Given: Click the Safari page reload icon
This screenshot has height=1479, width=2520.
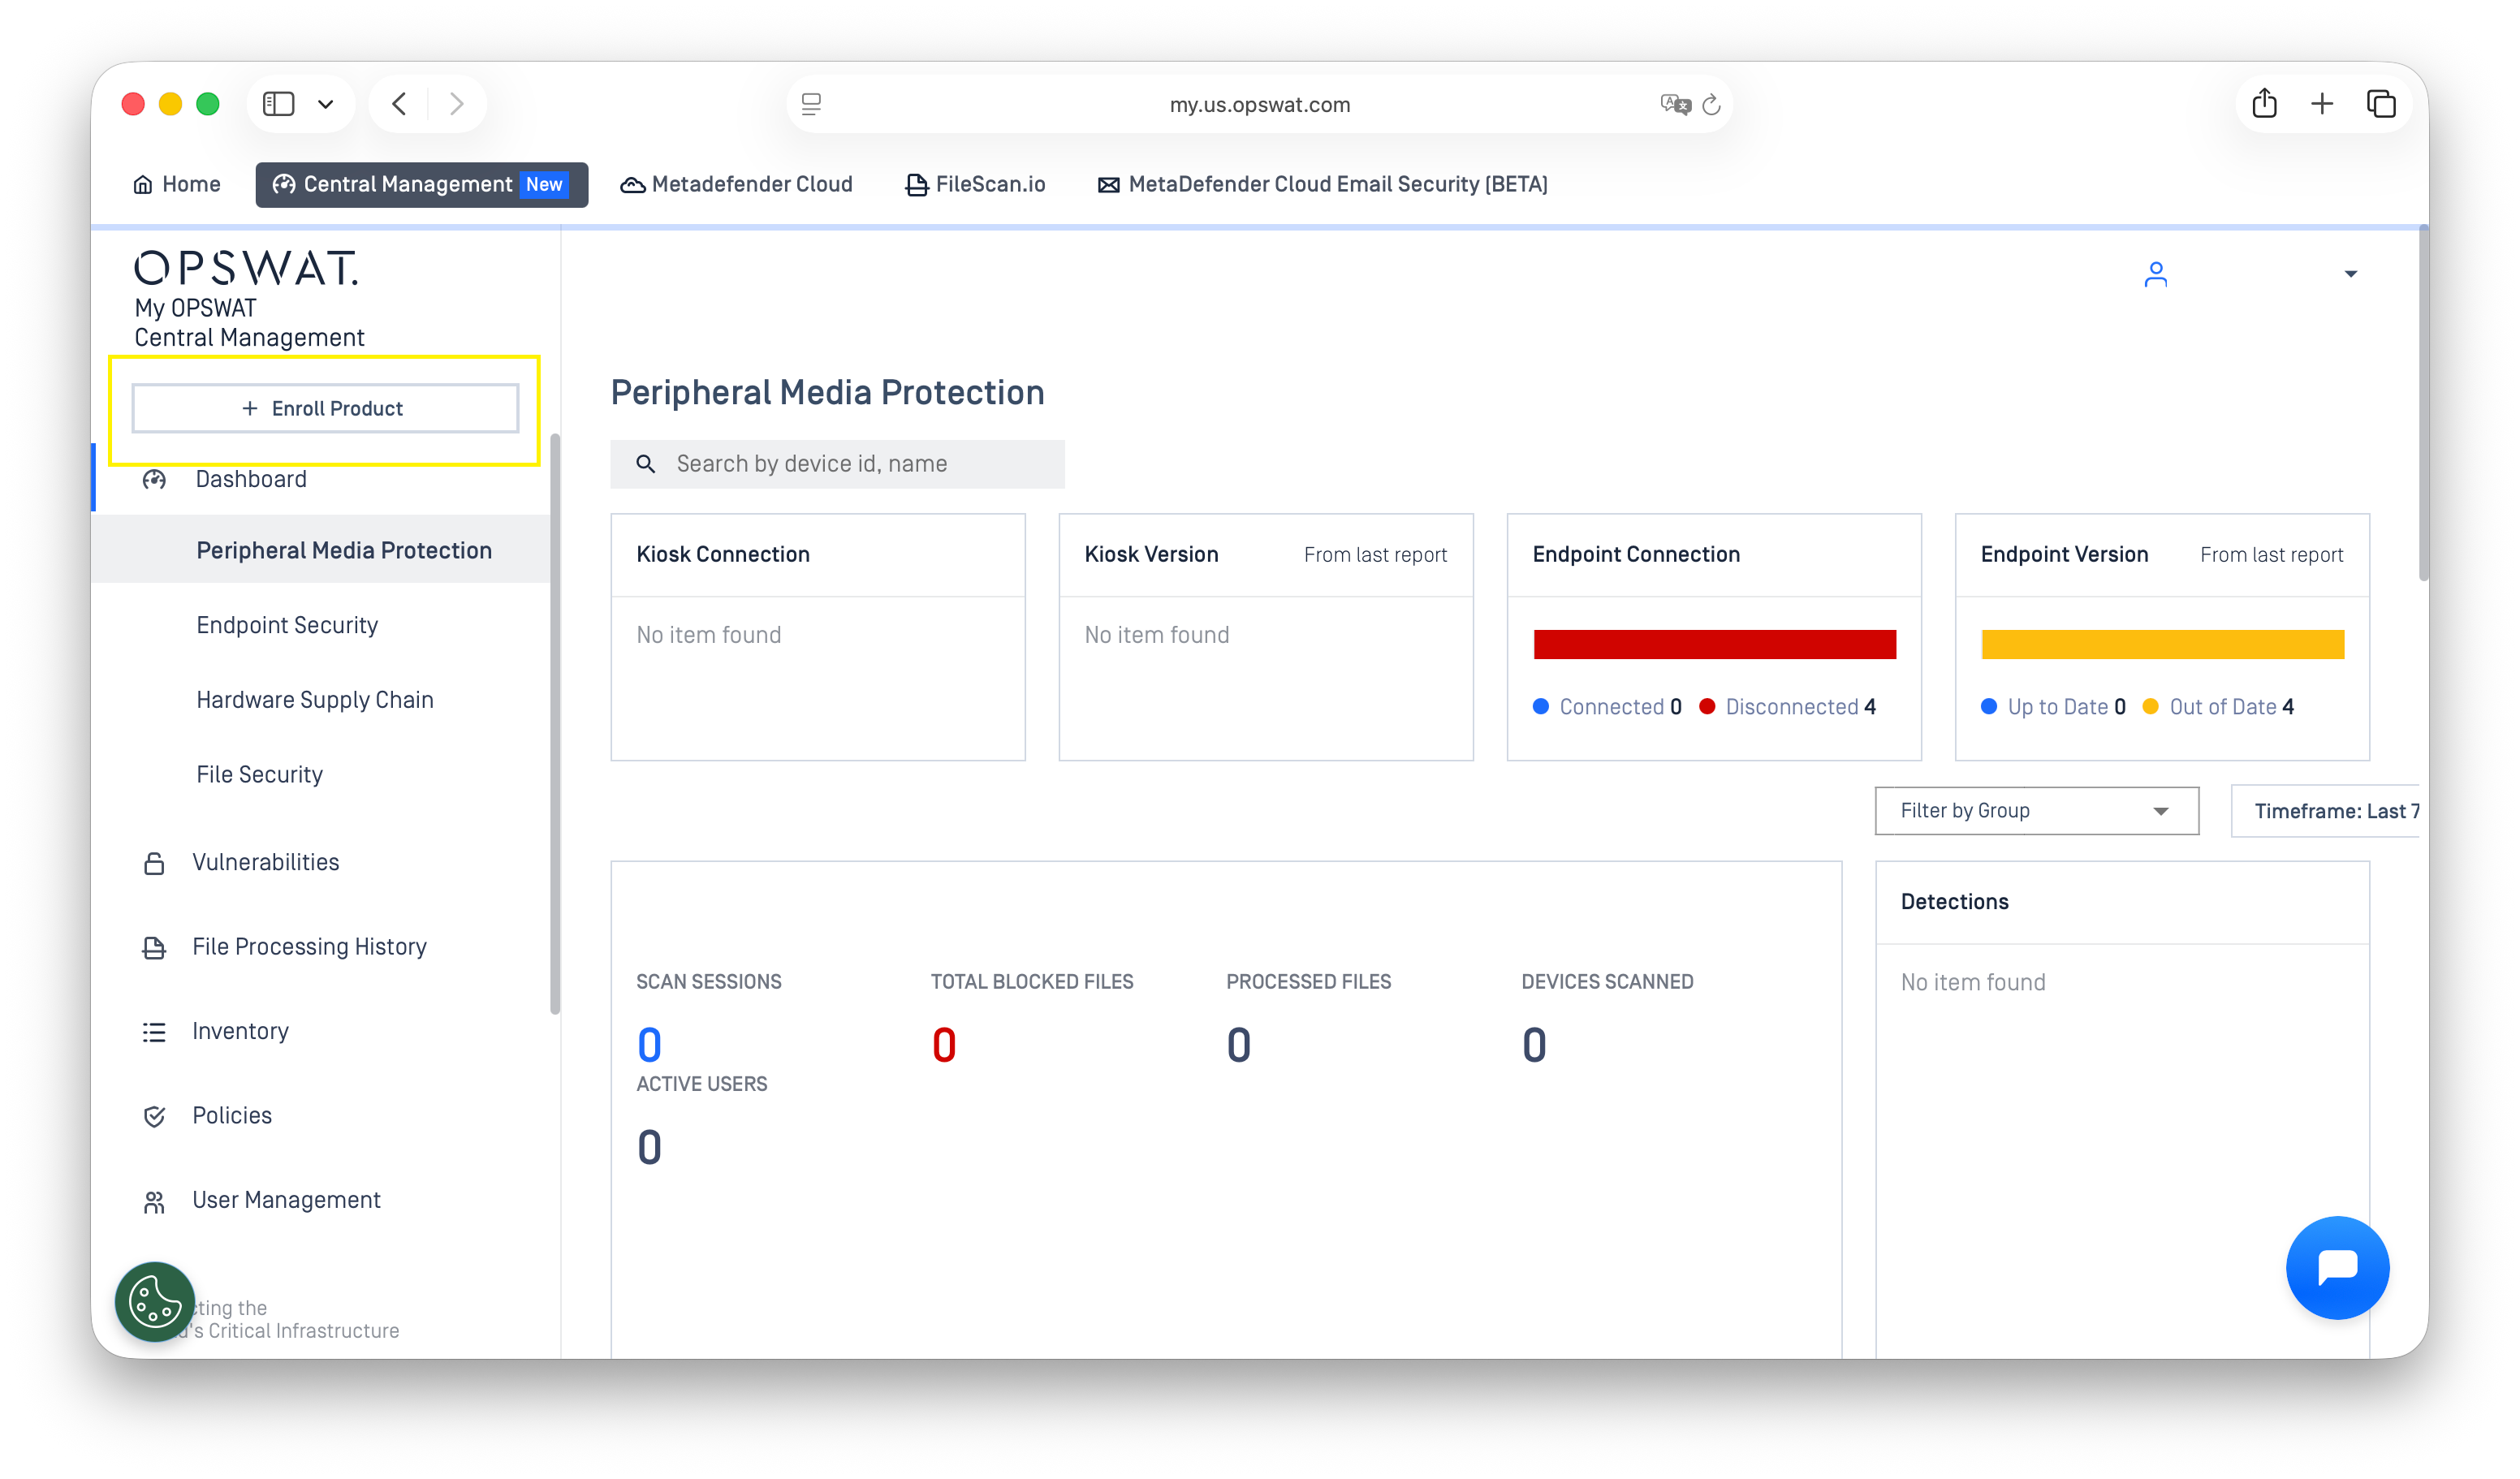Looking at the screenshot, I should tap(1711, 104).
